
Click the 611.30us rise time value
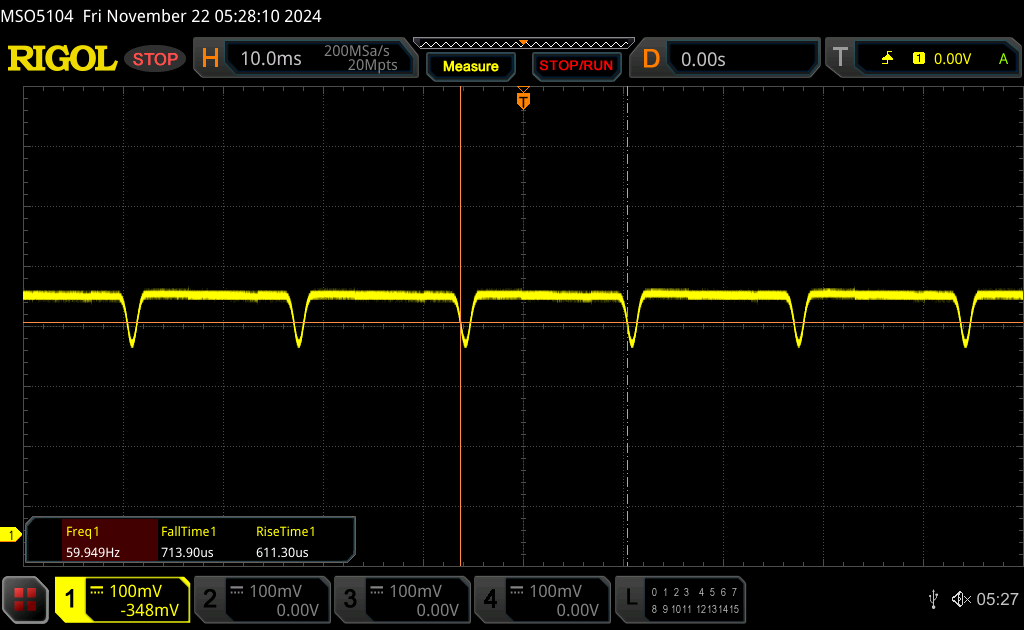pos(282,552)
